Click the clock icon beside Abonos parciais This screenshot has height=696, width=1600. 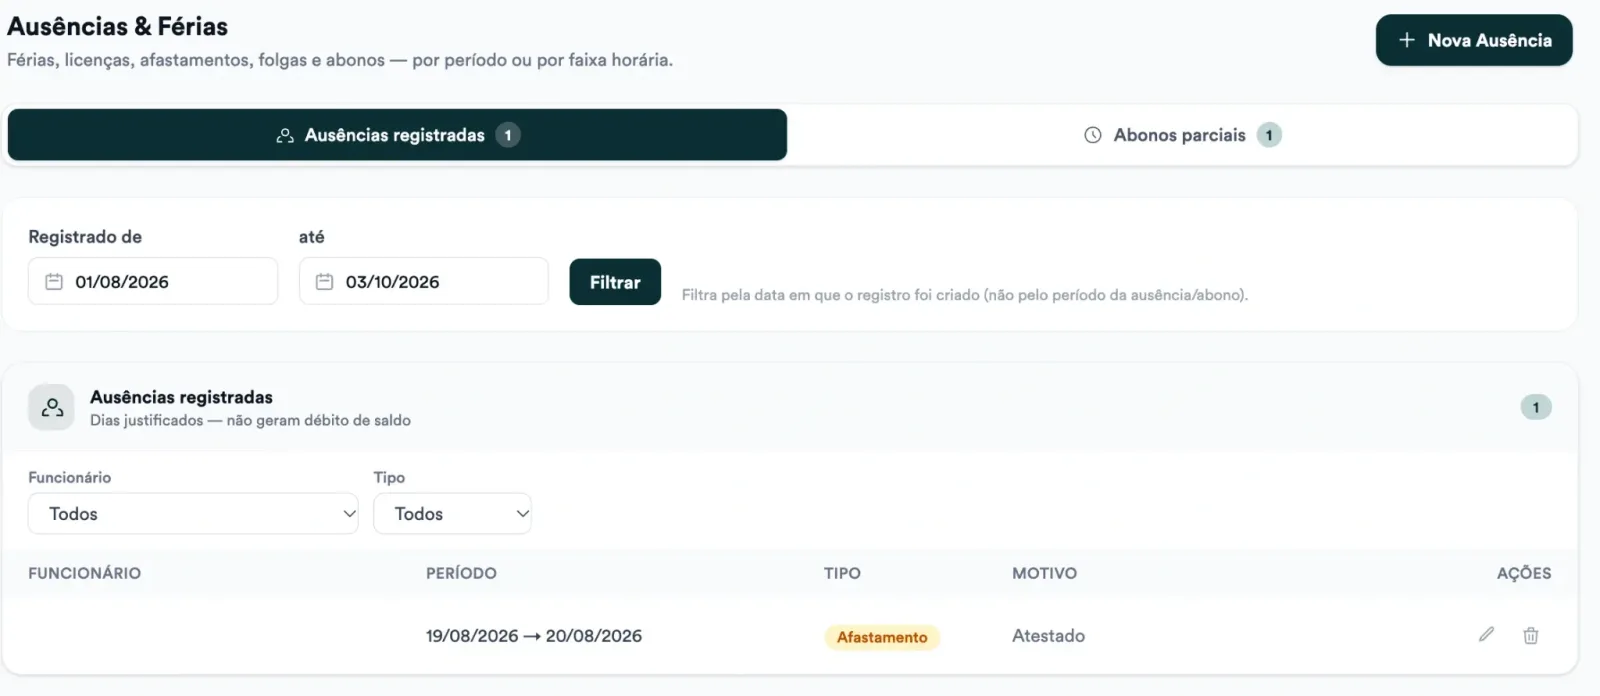(x=1093, y=135)
